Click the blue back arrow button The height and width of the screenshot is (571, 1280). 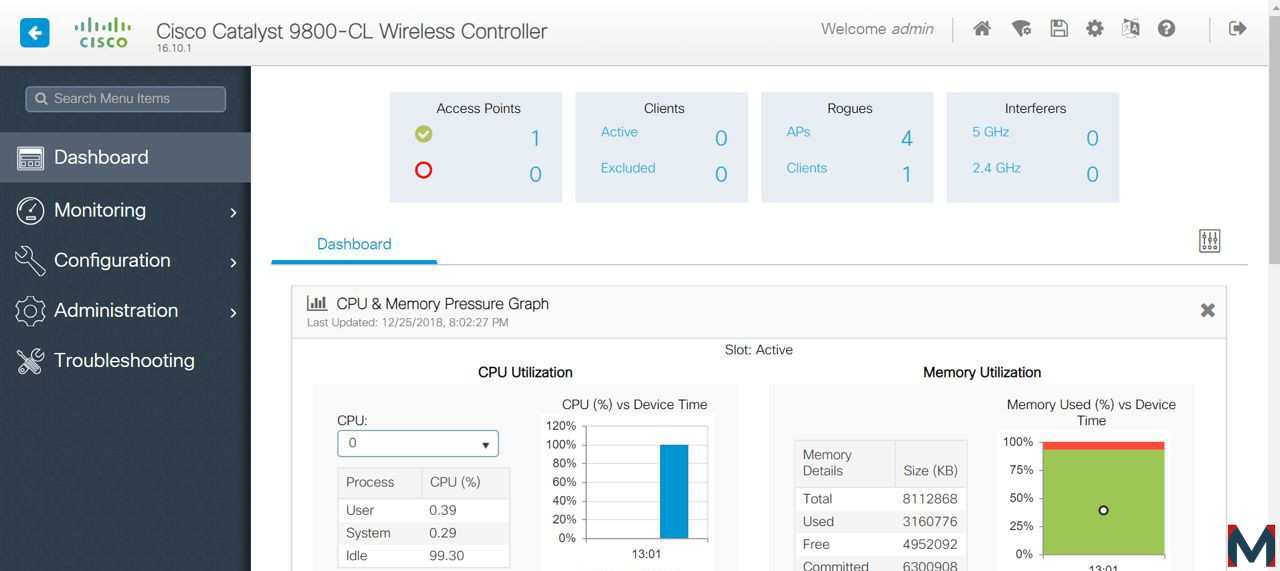tap(35, 32)
